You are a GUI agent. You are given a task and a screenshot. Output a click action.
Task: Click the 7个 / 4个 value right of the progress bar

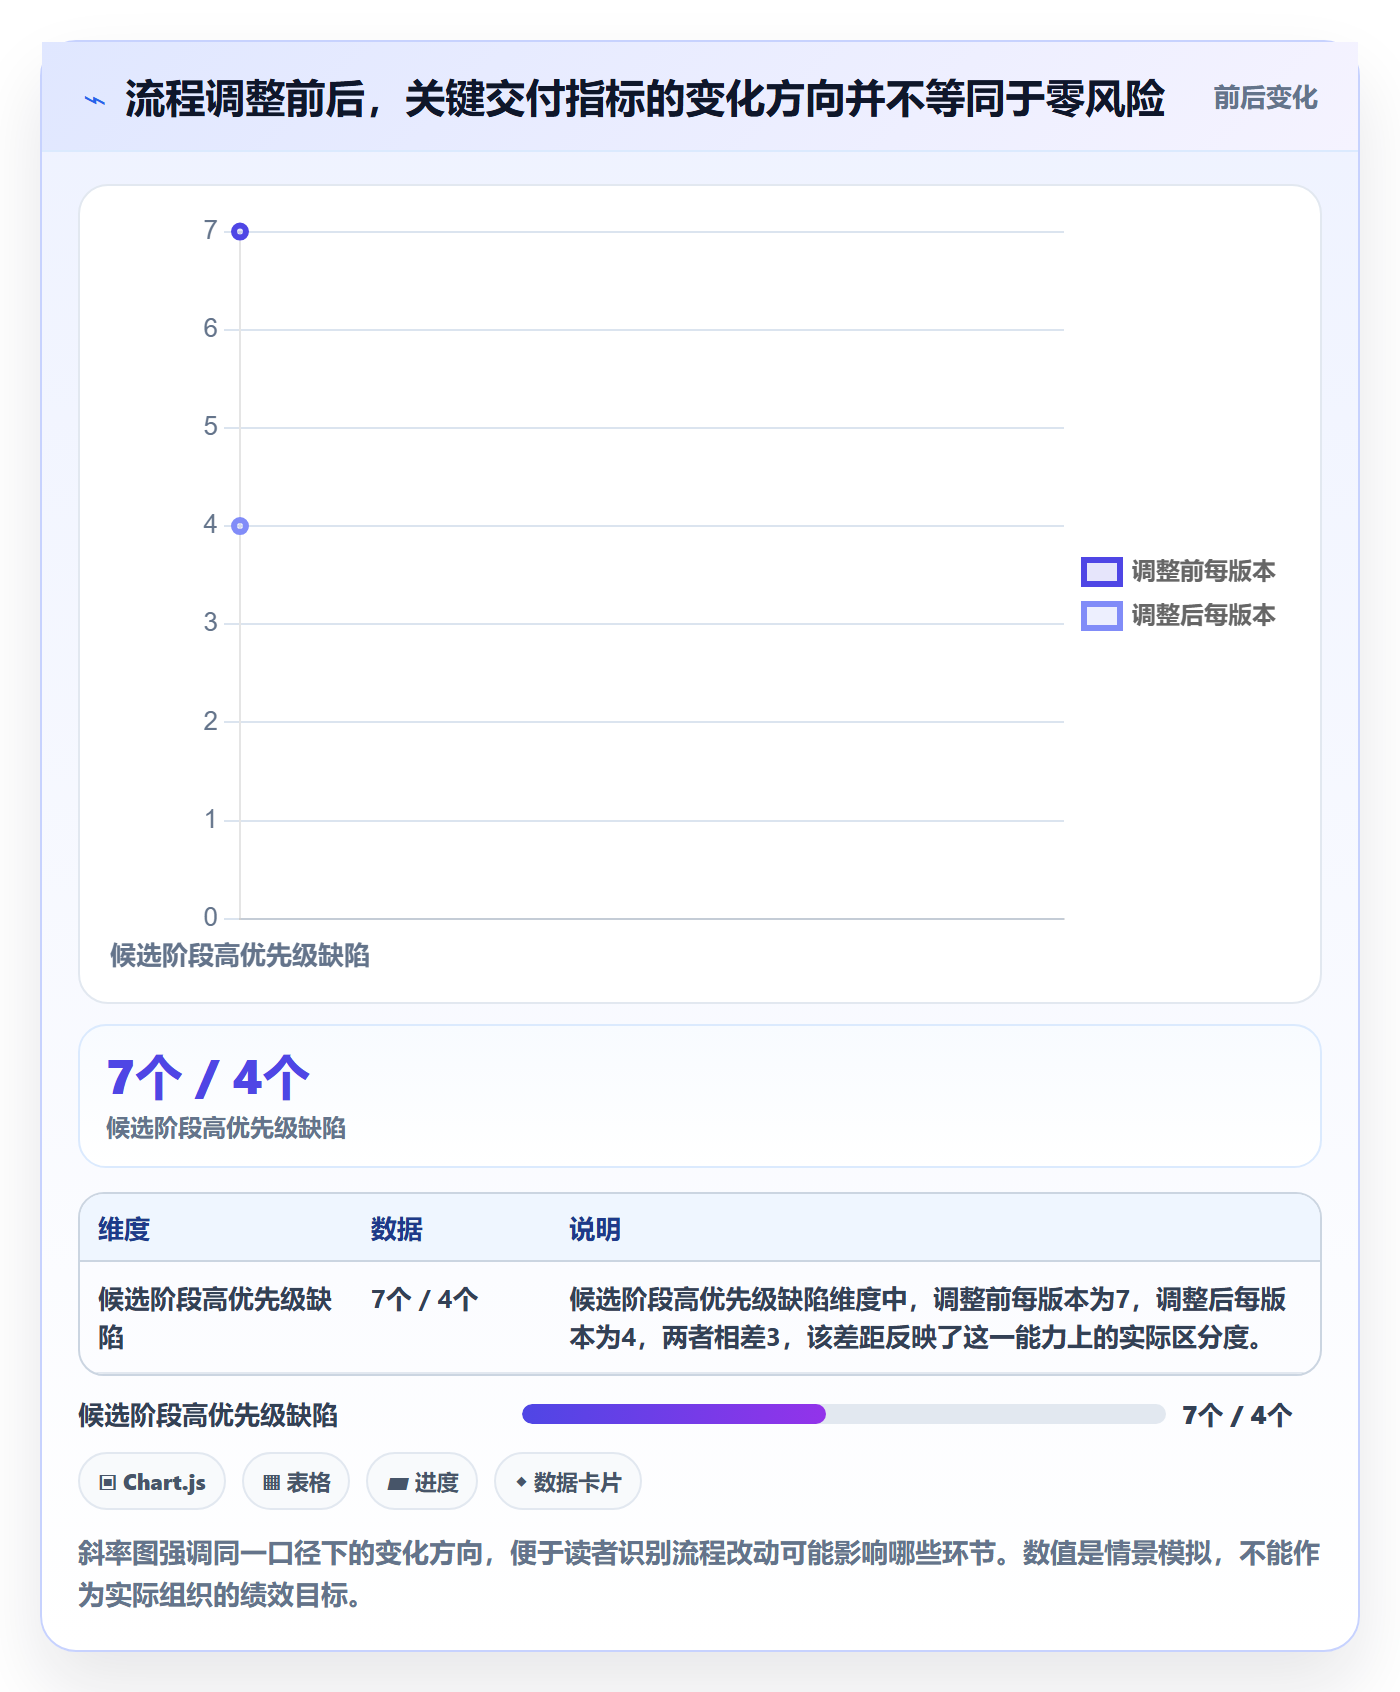tap(1237, 1415)
